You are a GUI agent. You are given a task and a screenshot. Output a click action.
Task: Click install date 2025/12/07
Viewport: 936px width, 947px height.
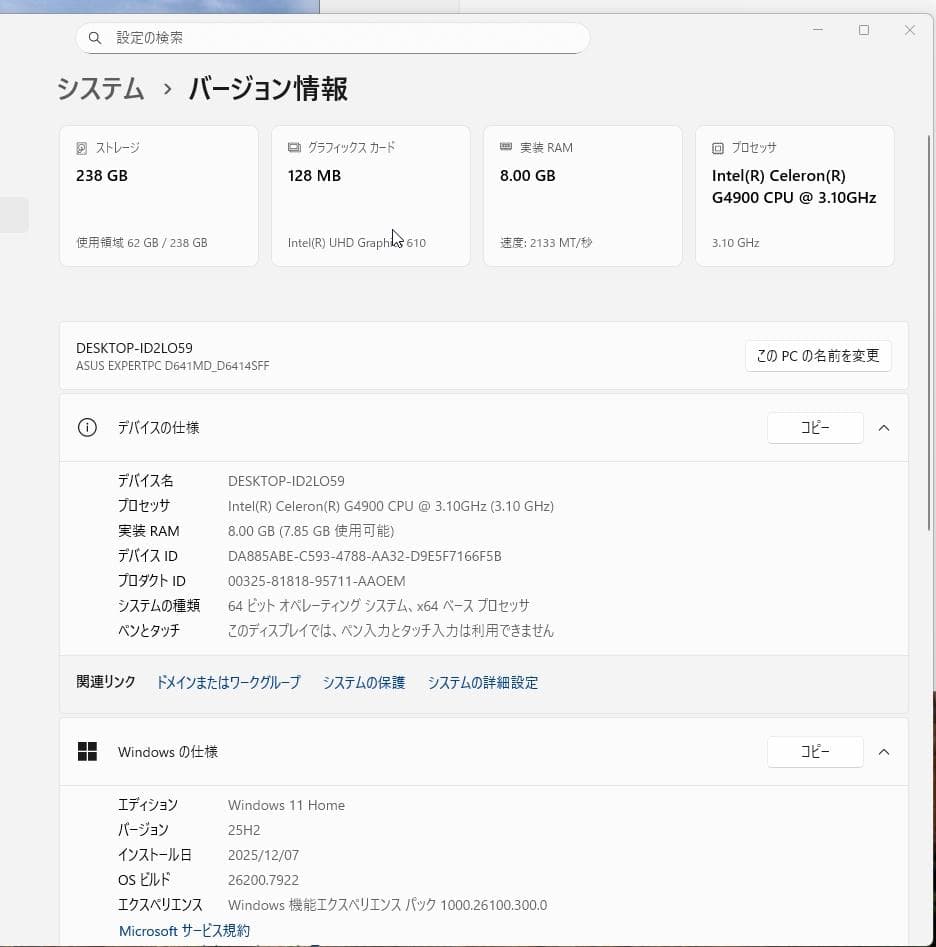coord(263,855)
